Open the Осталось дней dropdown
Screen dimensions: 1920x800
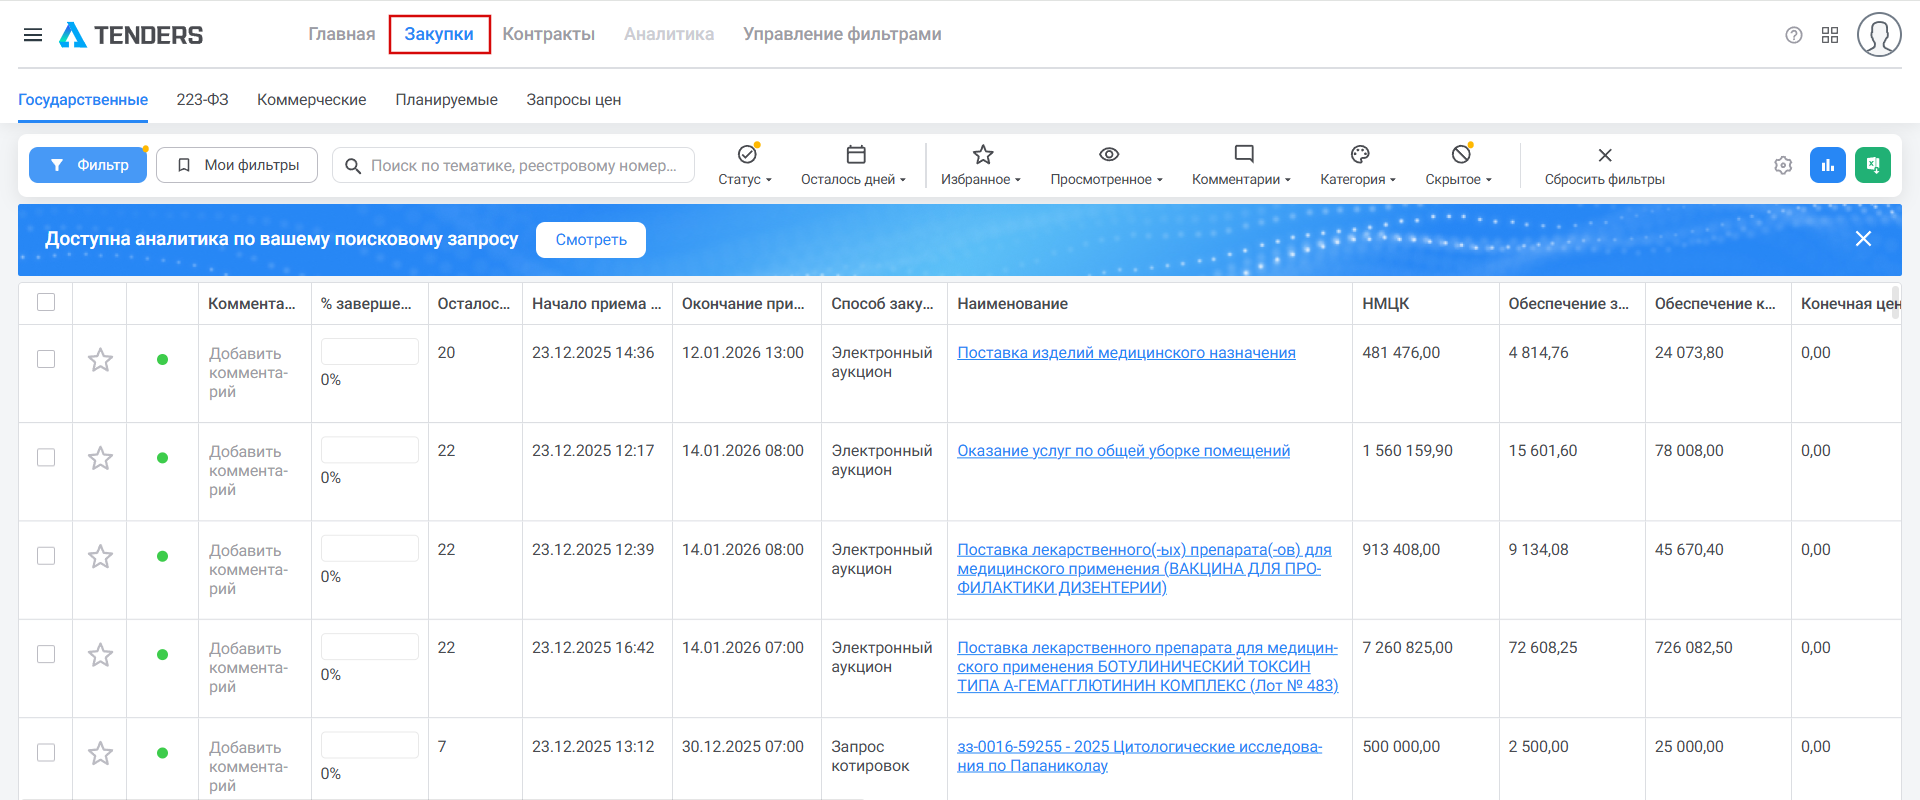click(854, 165)
